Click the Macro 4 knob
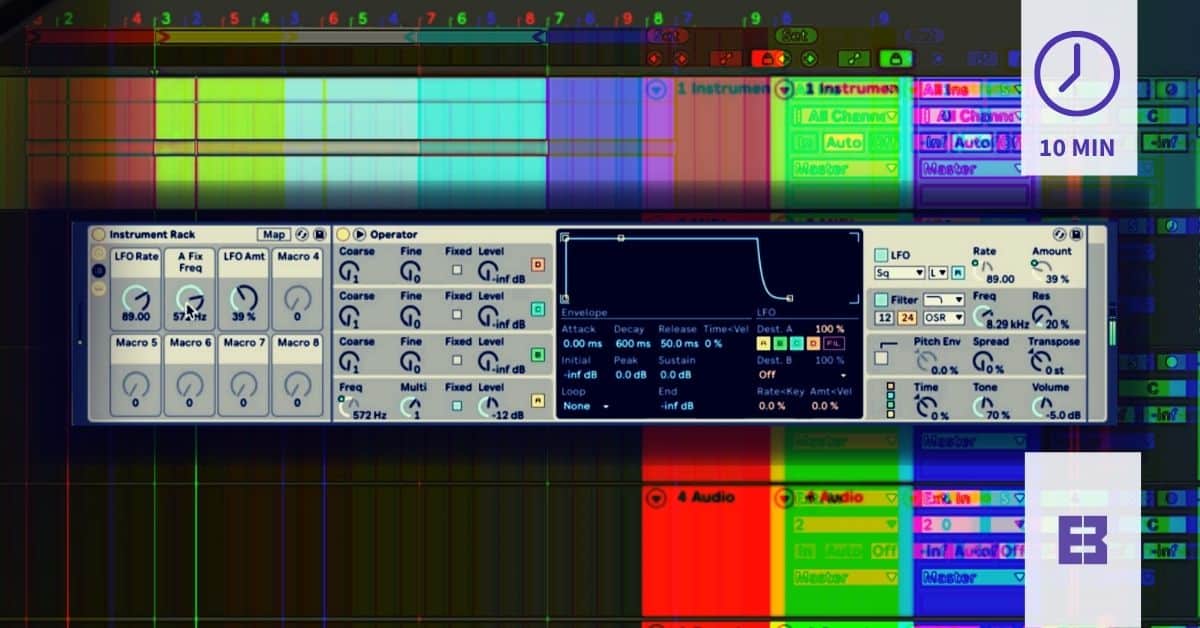The height and width of the screenshot is (628, 1200). (x=297, y=298)
